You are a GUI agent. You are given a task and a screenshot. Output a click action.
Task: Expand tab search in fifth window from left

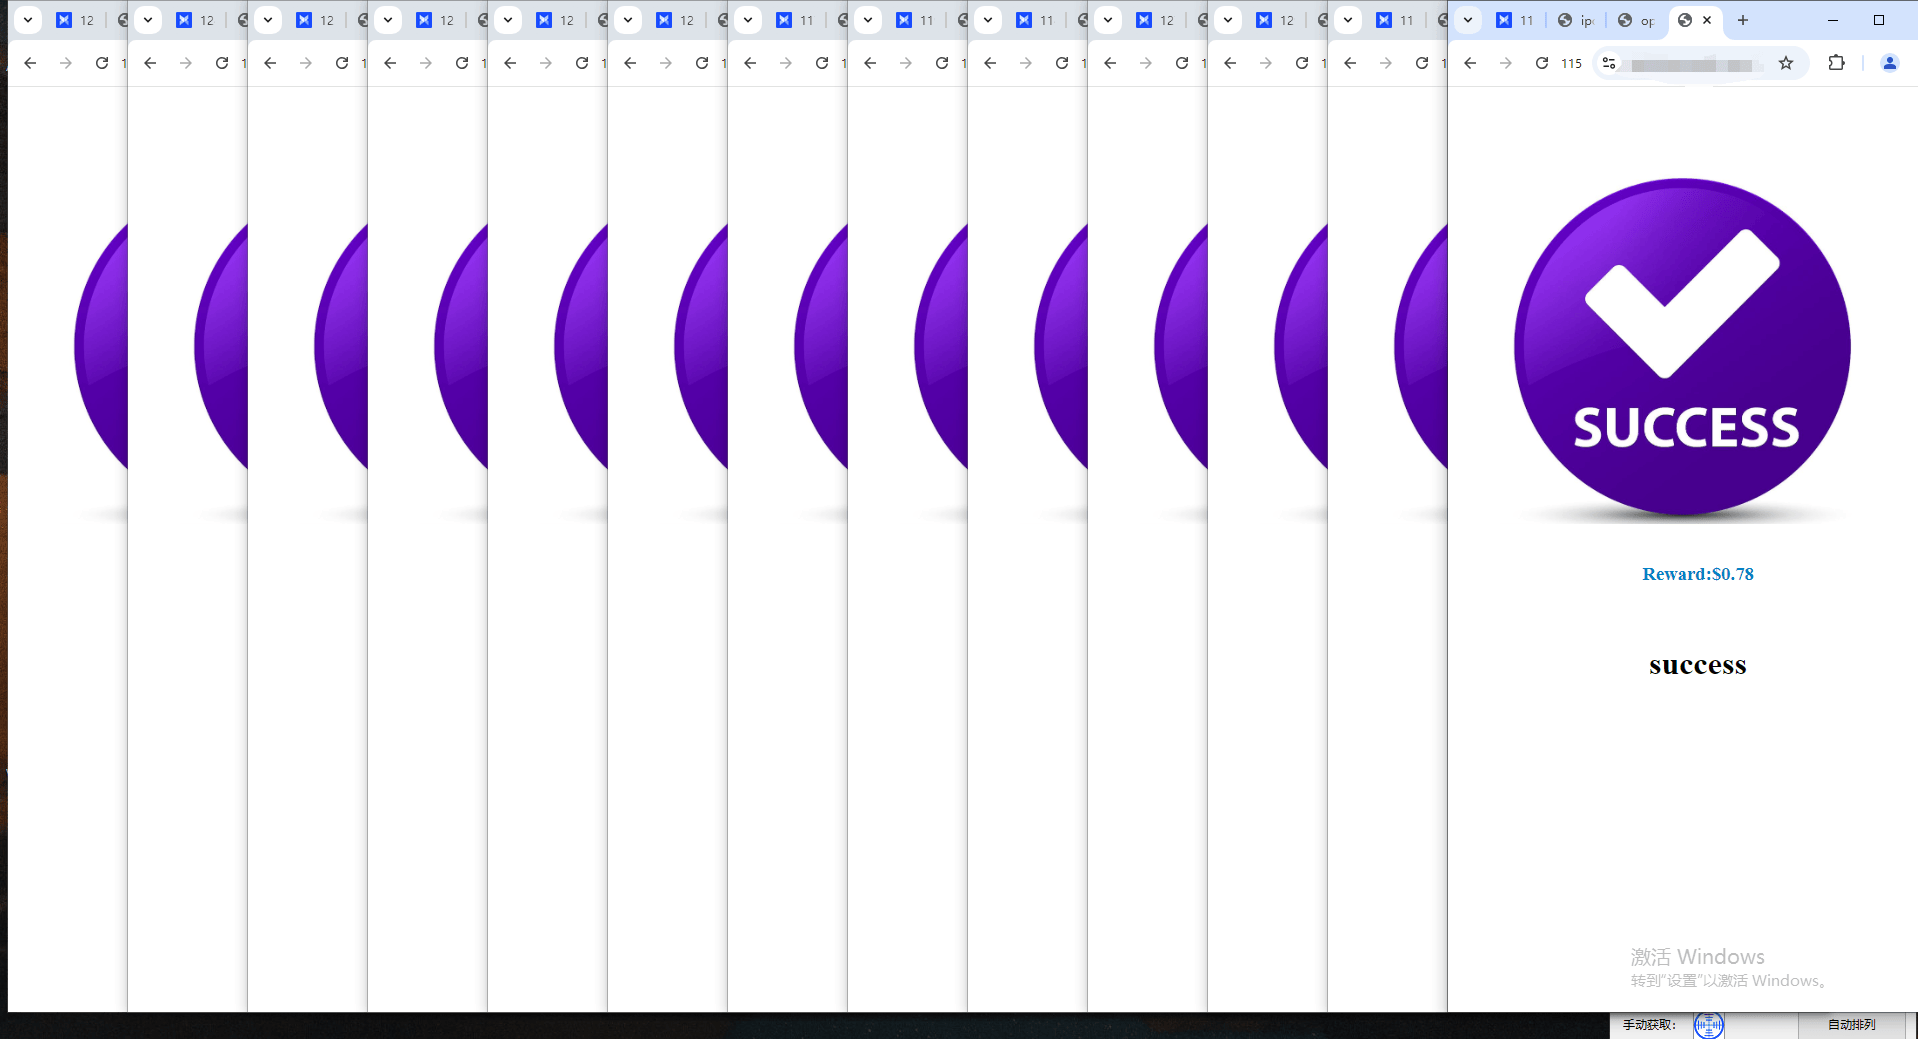(508, 20)
